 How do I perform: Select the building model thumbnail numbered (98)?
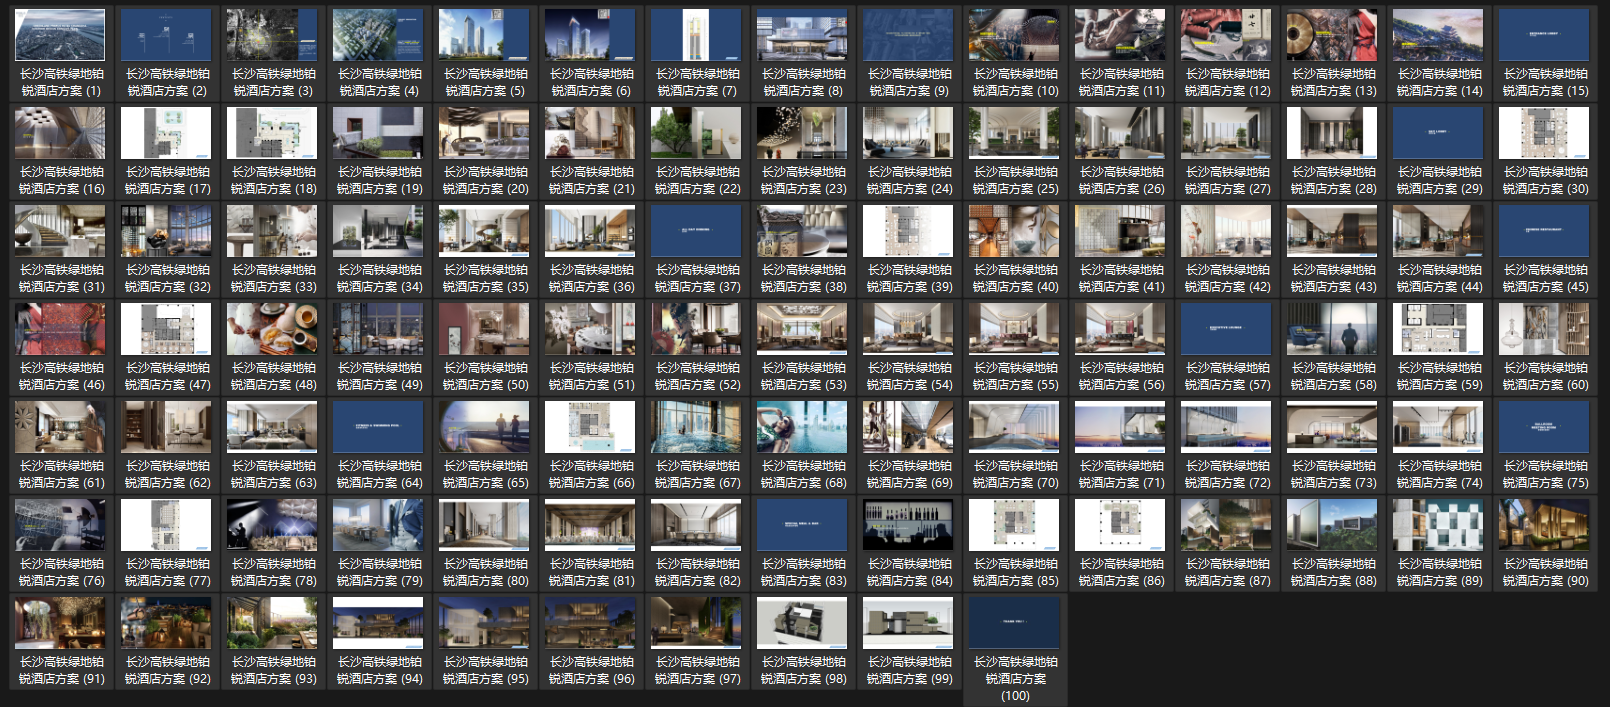pyautogui.click(x=803, y=624)
